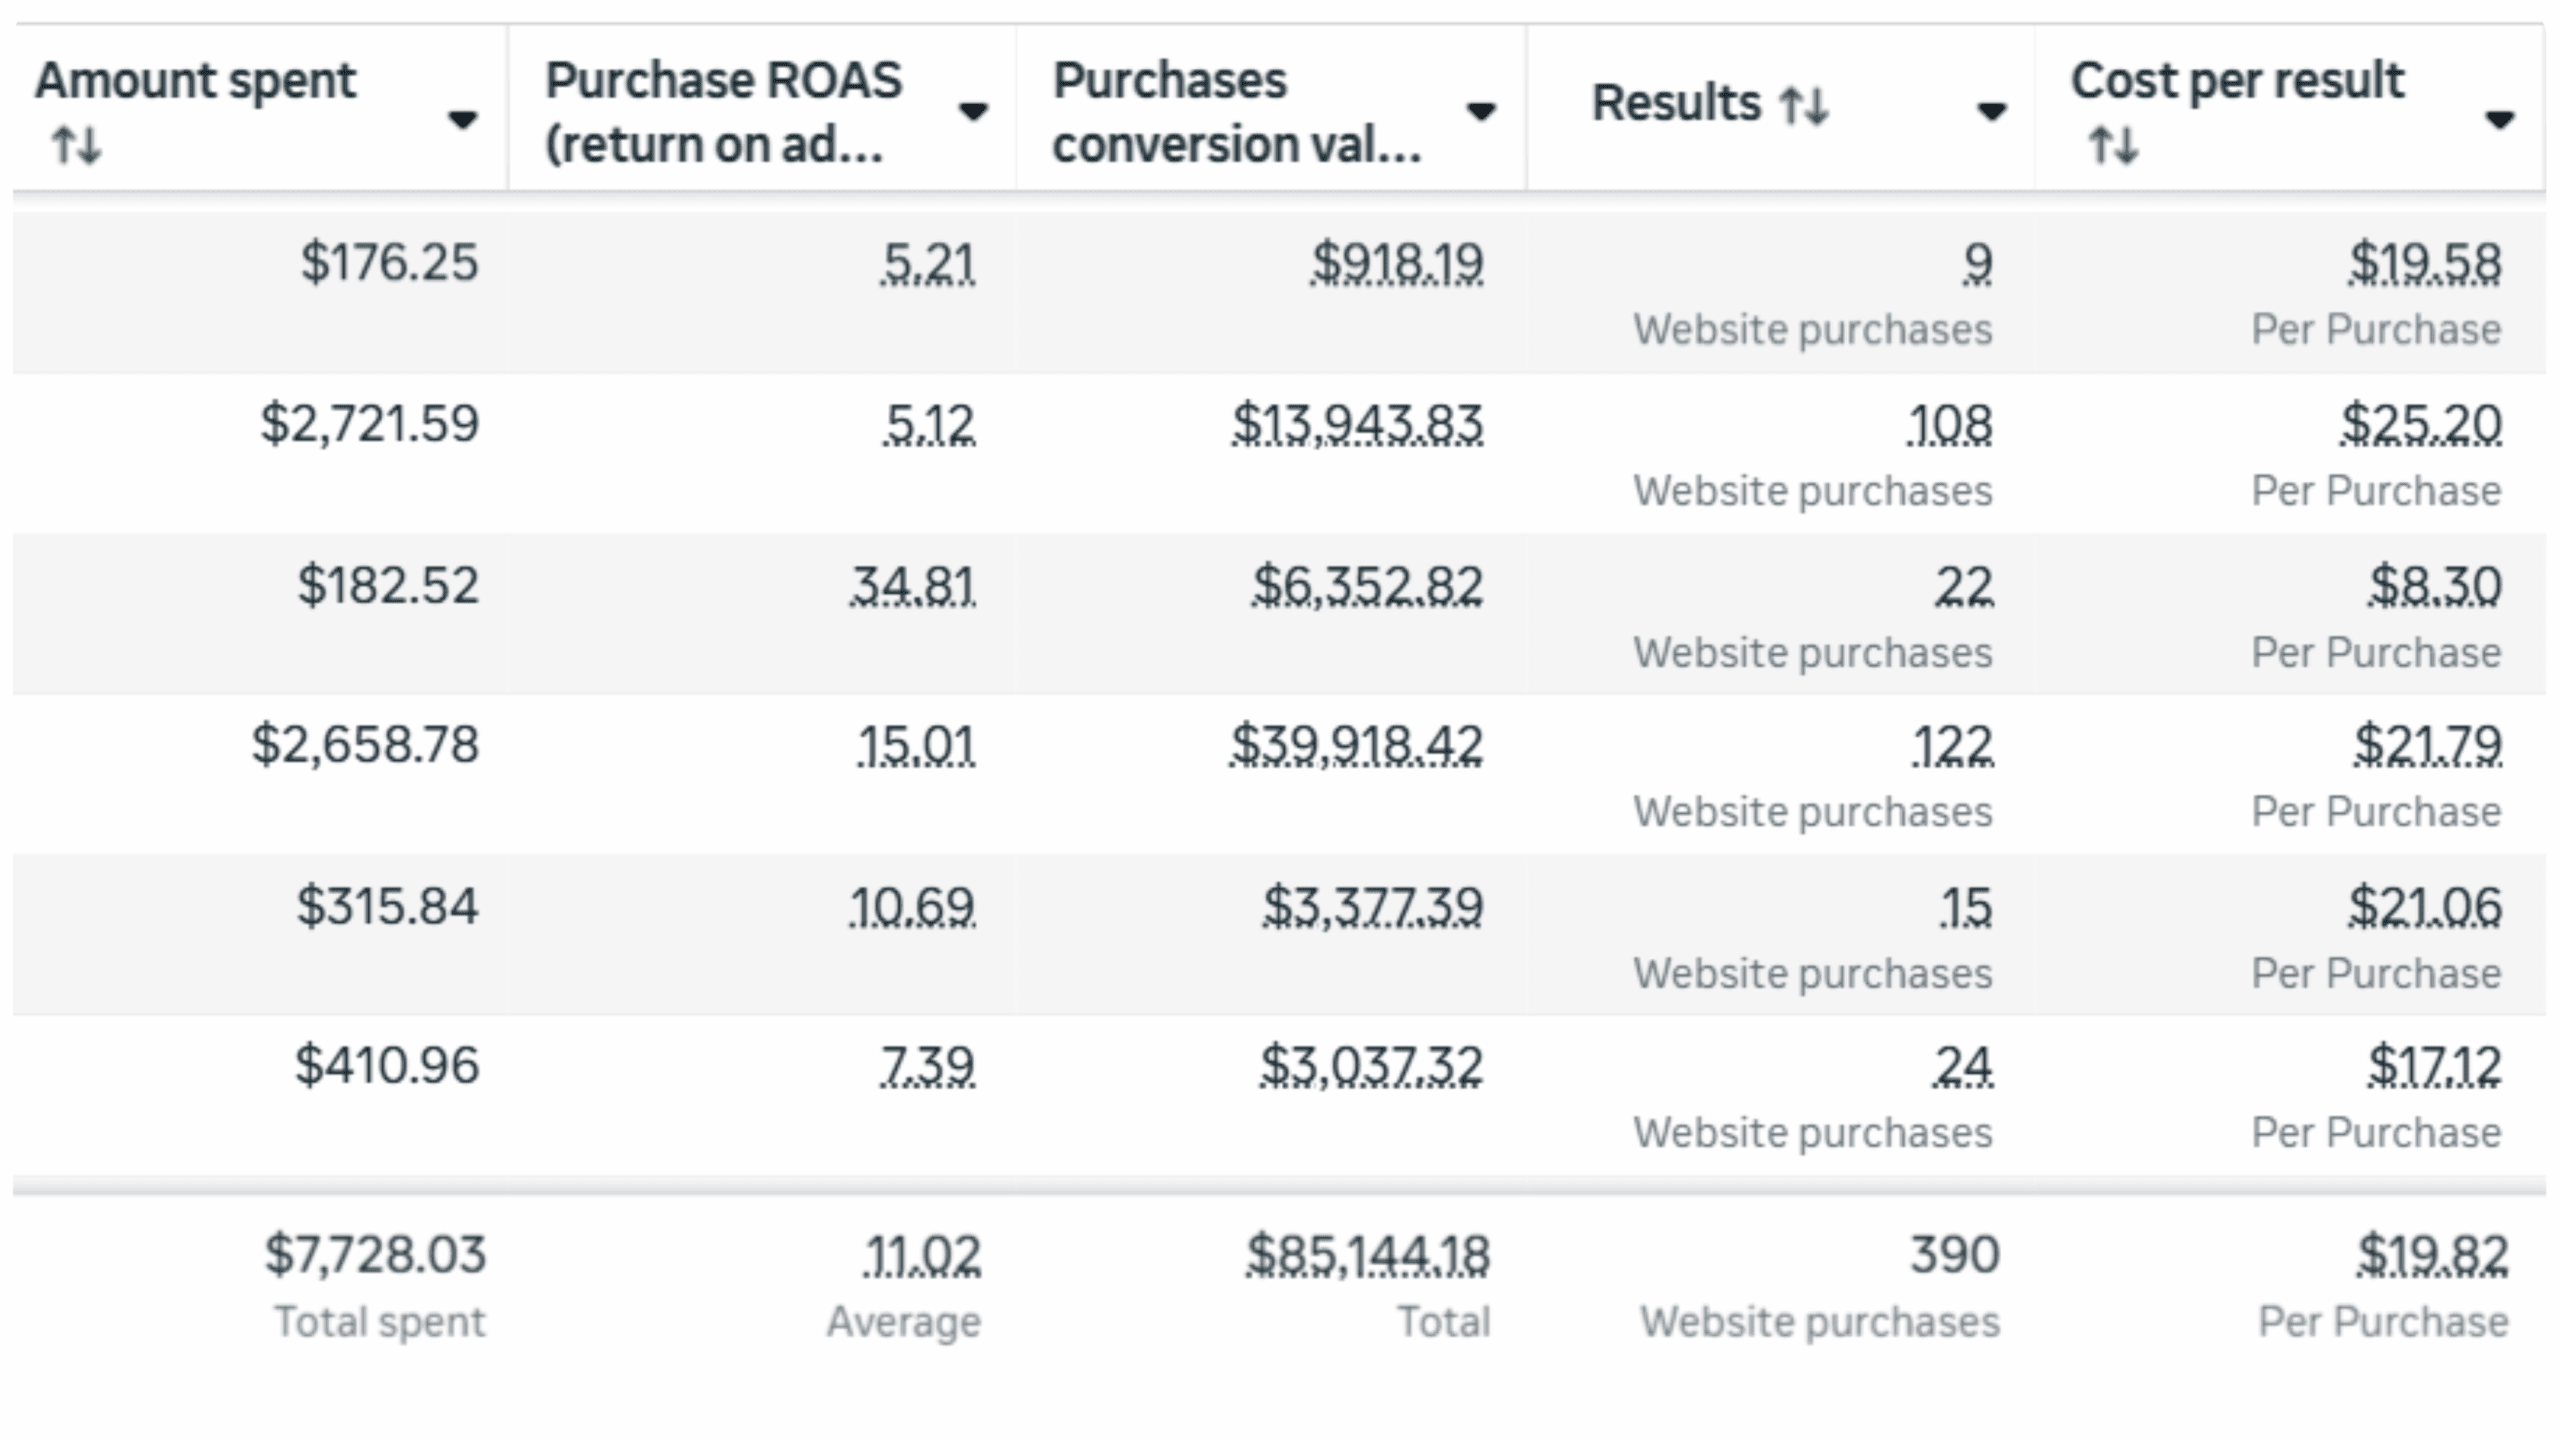Click the $8.30 cost per purchase
The height and width of the screenshot is (1440, 2560).
2435,586
